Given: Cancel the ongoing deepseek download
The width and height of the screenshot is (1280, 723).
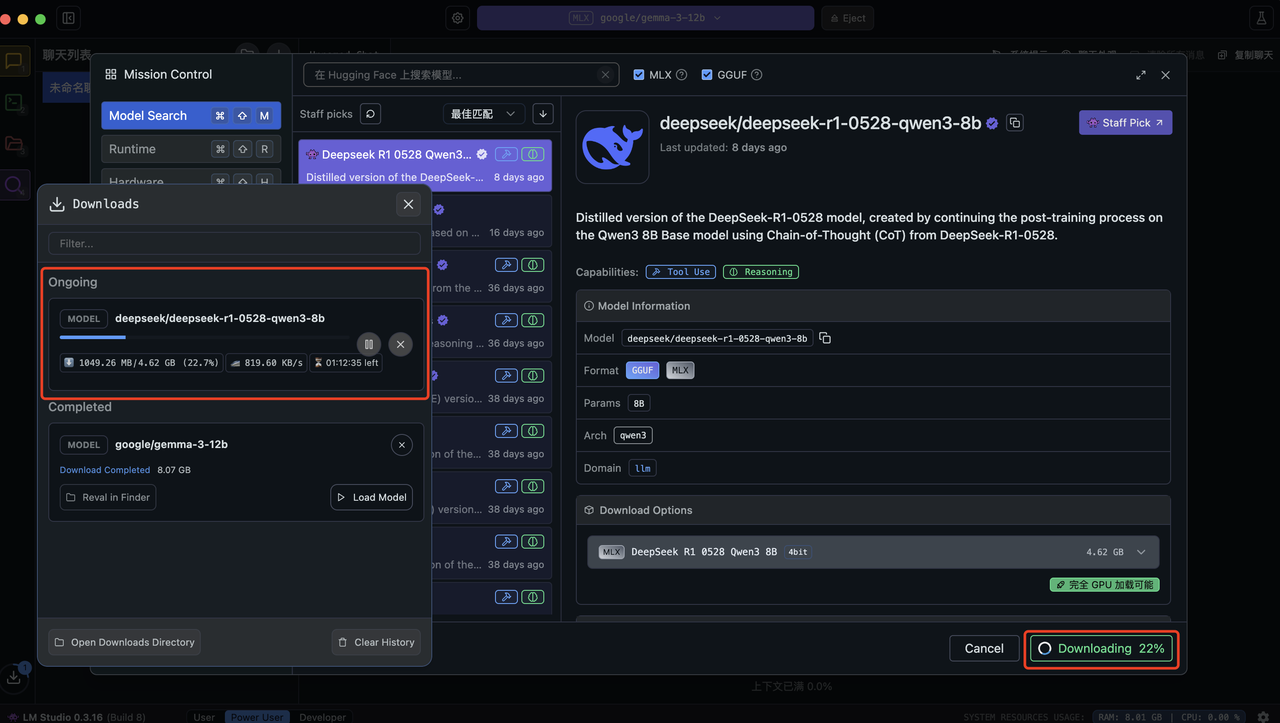Looking at the screenshot, I should (x=400, y=344).
